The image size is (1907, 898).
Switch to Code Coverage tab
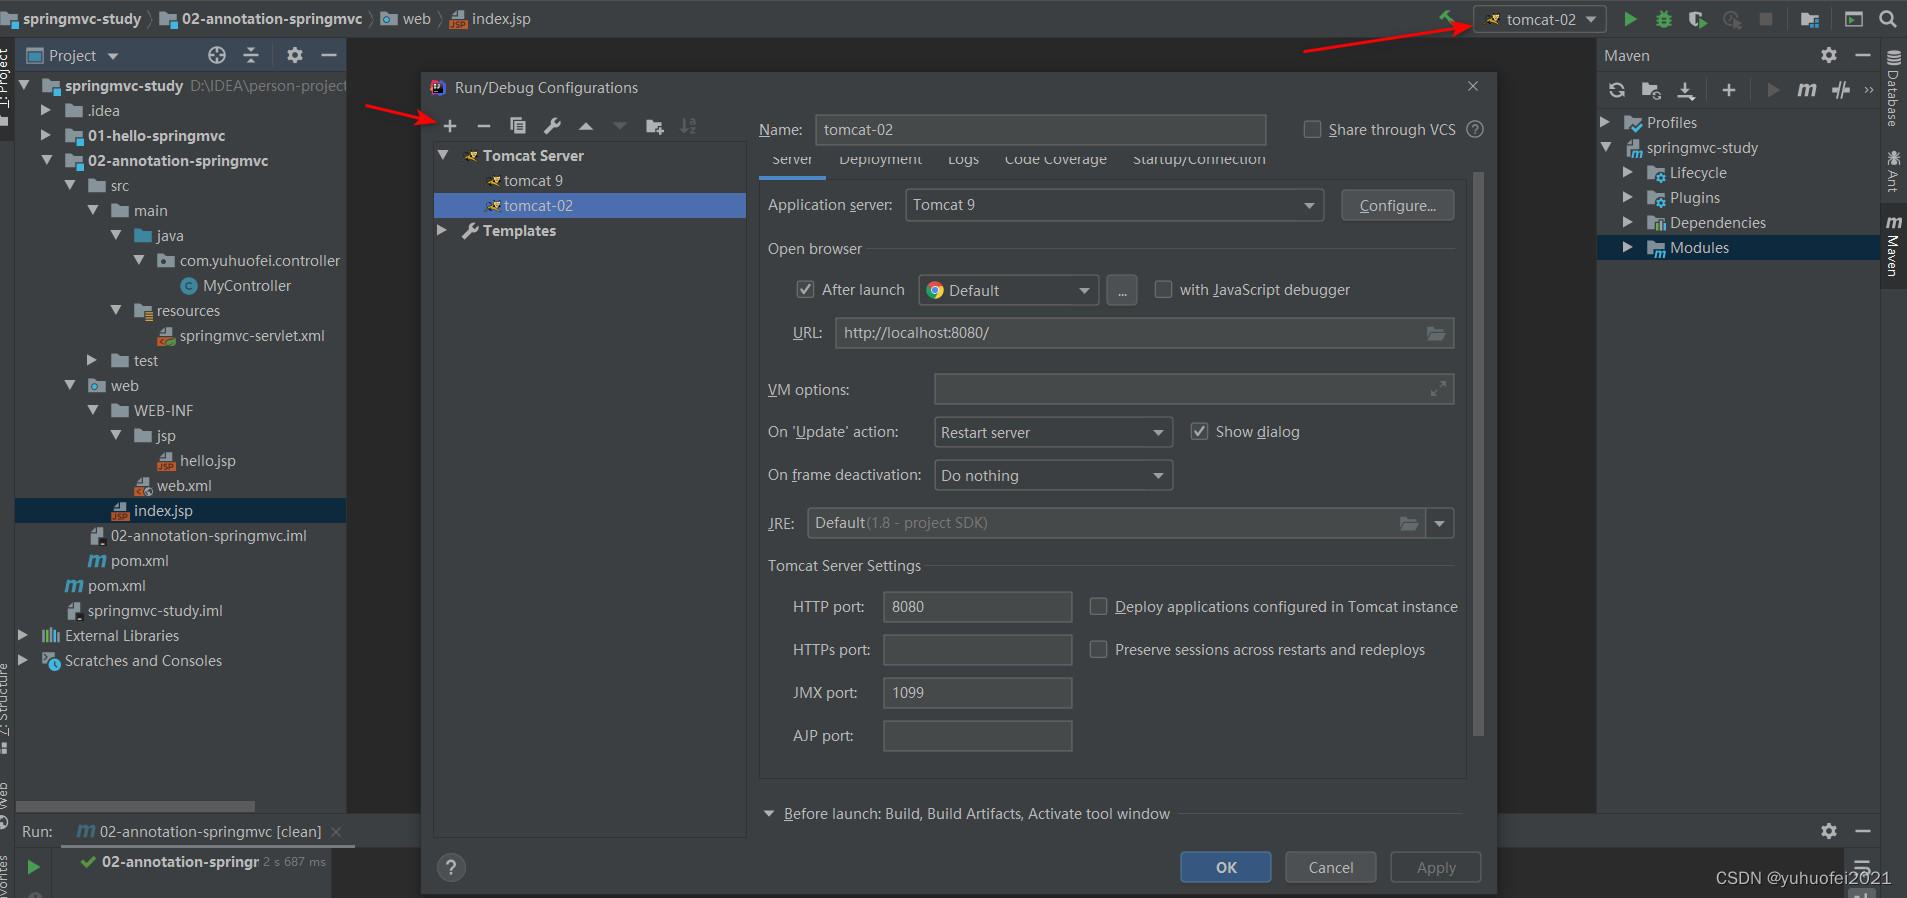[1055, 161]
